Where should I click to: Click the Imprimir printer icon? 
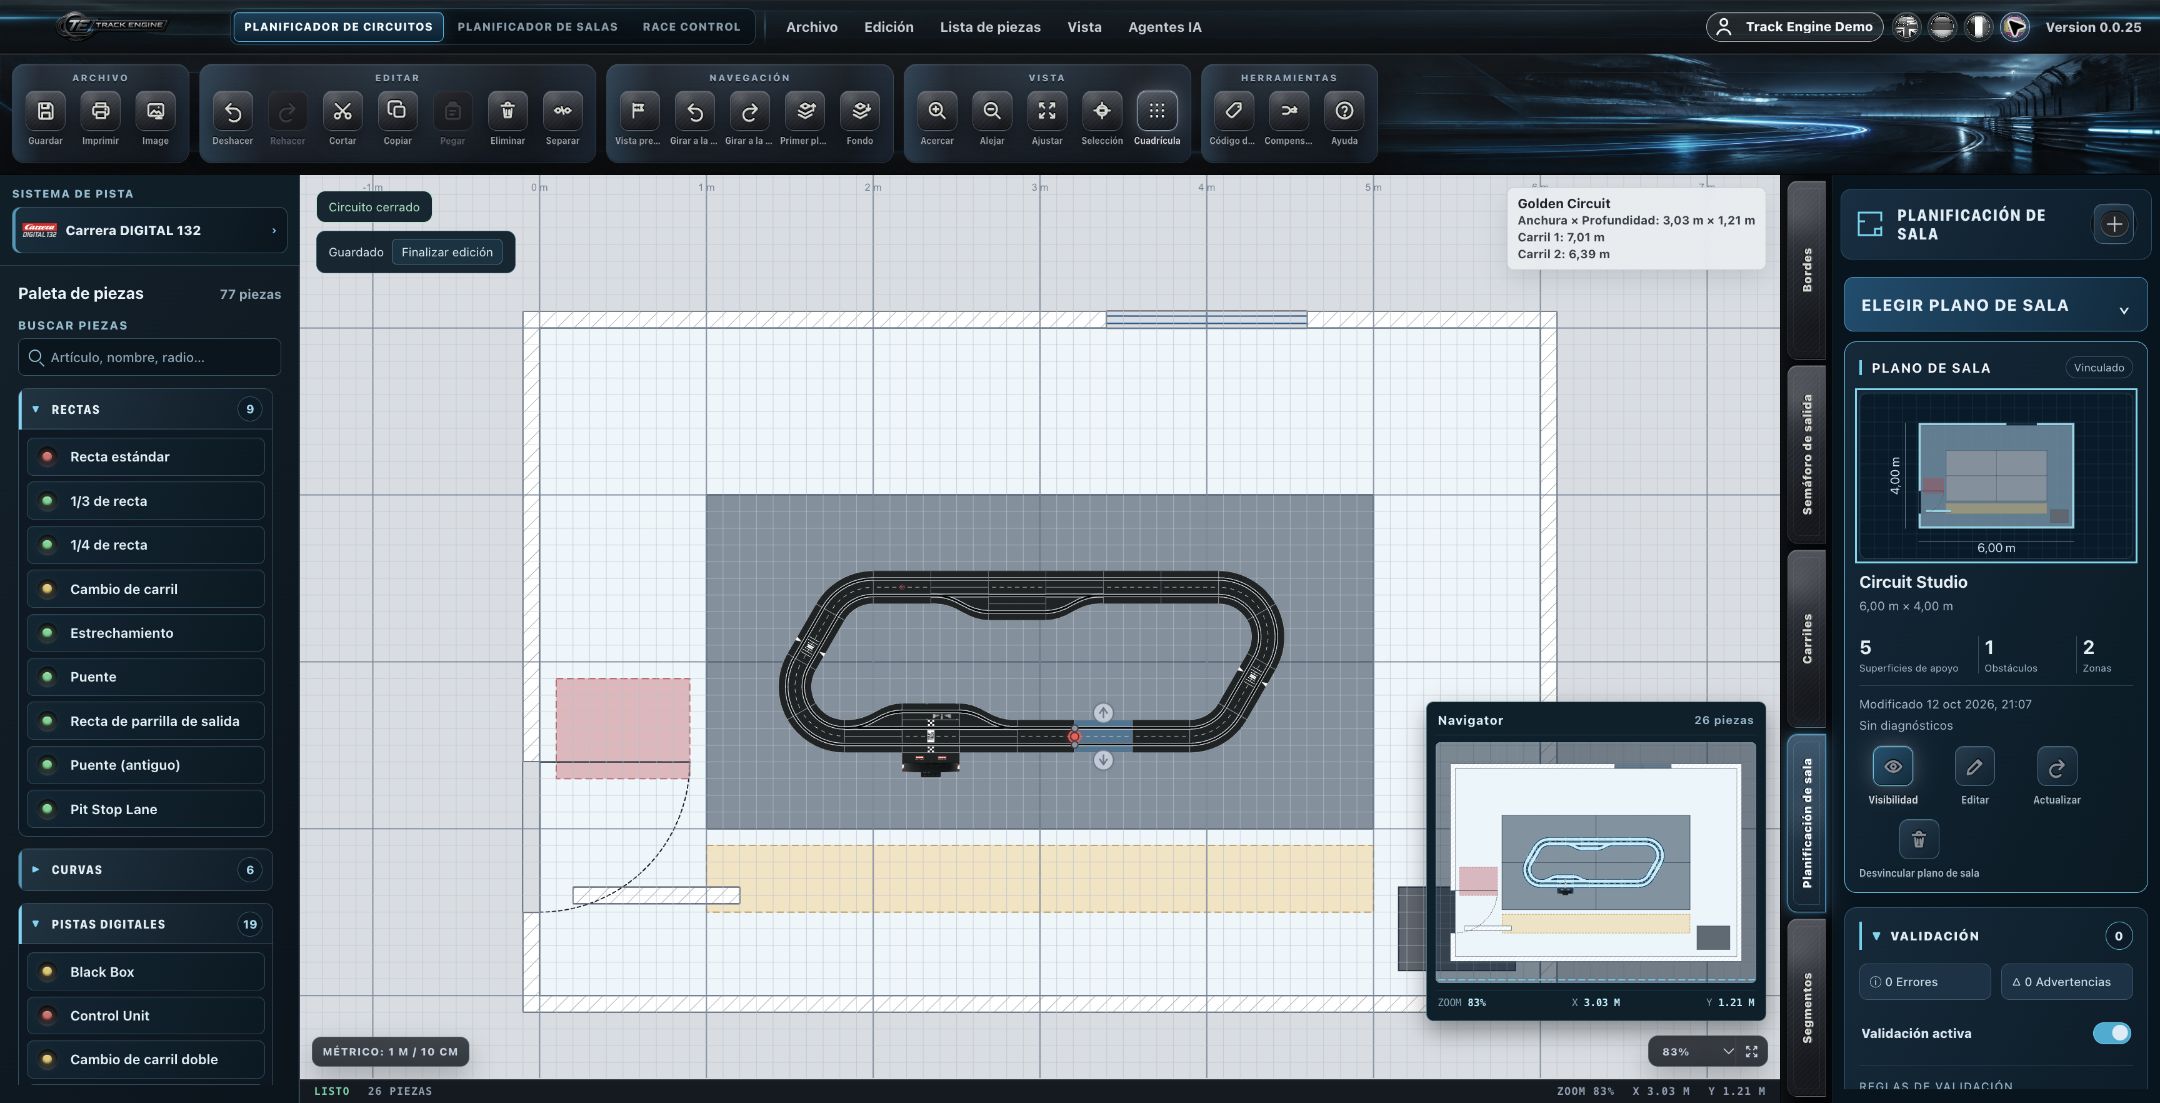click(100, 111)
